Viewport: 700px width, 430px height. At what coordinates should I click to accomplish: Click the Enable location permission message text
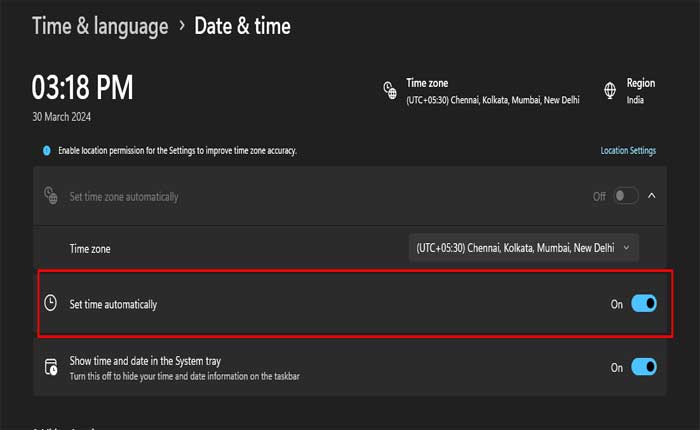point(176,151)
